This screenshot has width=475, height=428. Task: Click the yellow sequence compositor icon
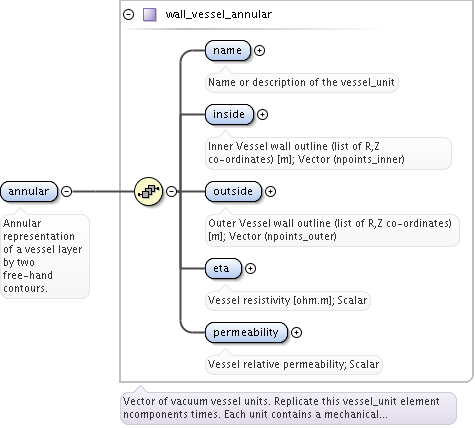tap(148, 191)
